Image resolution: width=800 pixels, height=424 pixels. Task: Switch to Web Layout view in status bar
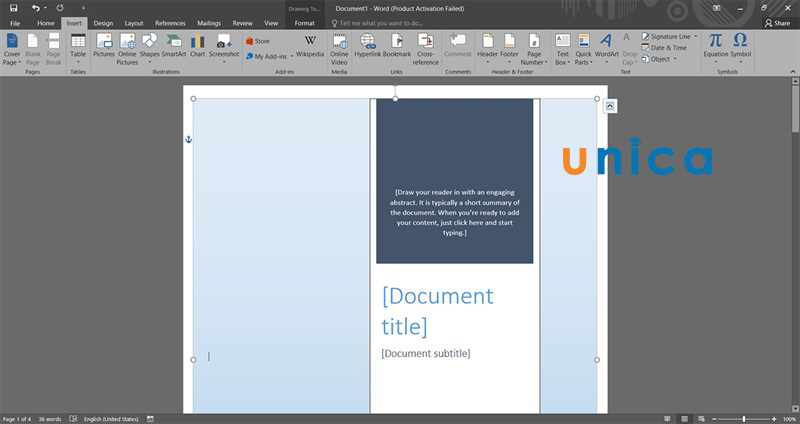pyautogui.click(x=702, y=419)
